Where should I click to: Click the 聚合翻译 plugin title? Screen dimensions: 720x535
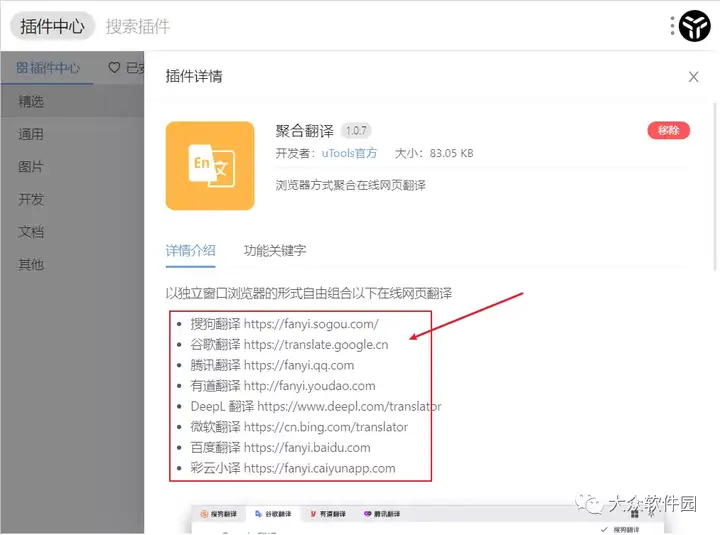coord(304,131)
